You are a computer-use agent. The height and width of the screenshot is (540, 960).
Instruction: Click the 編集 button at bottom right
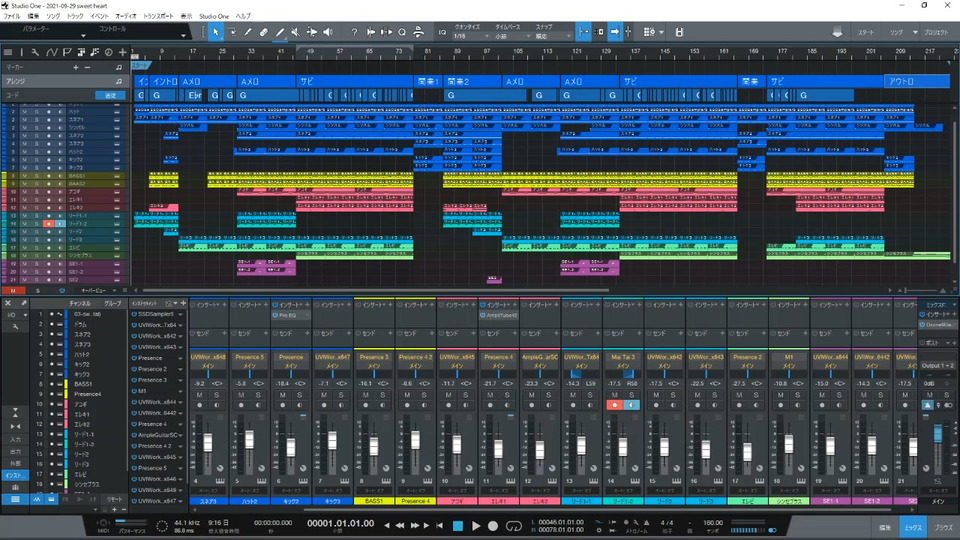[884, 525]
